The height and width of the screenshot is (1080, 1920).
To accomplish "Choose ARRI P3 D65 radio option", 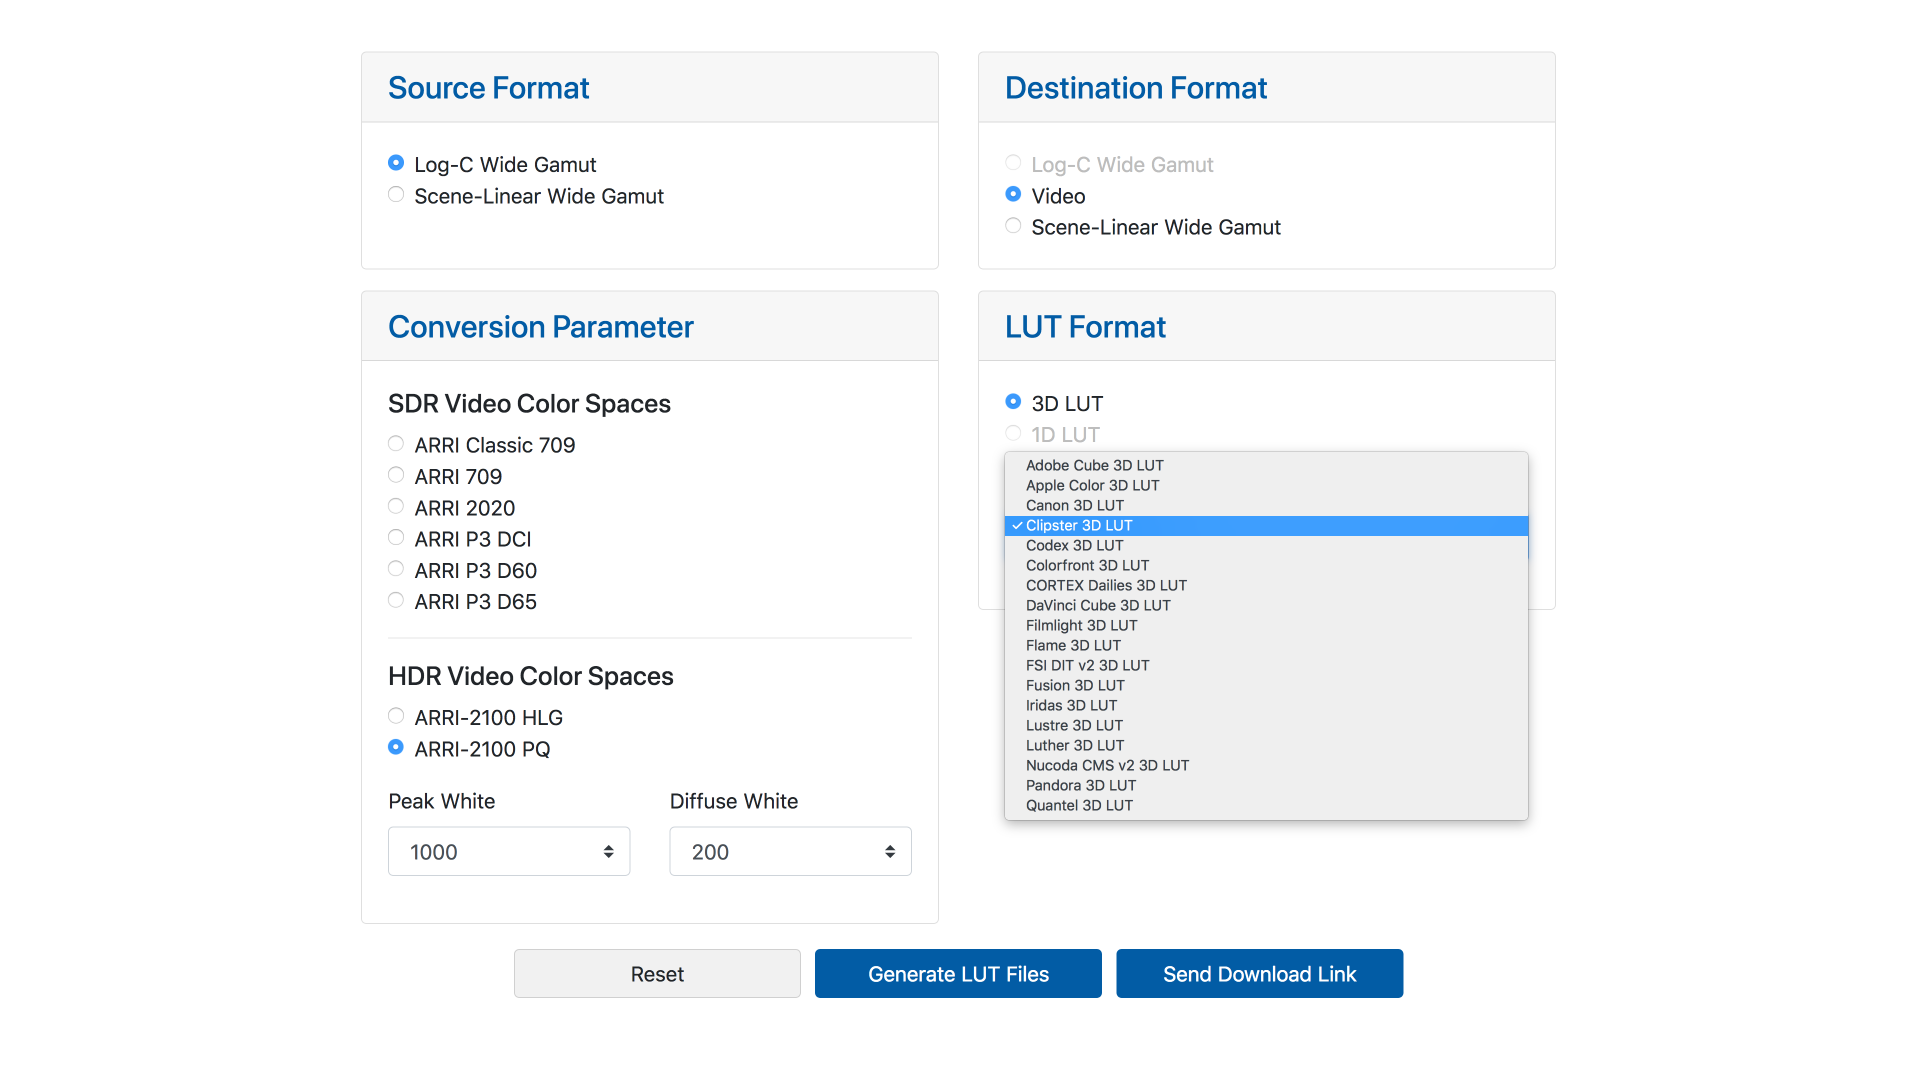I will 396,601.
